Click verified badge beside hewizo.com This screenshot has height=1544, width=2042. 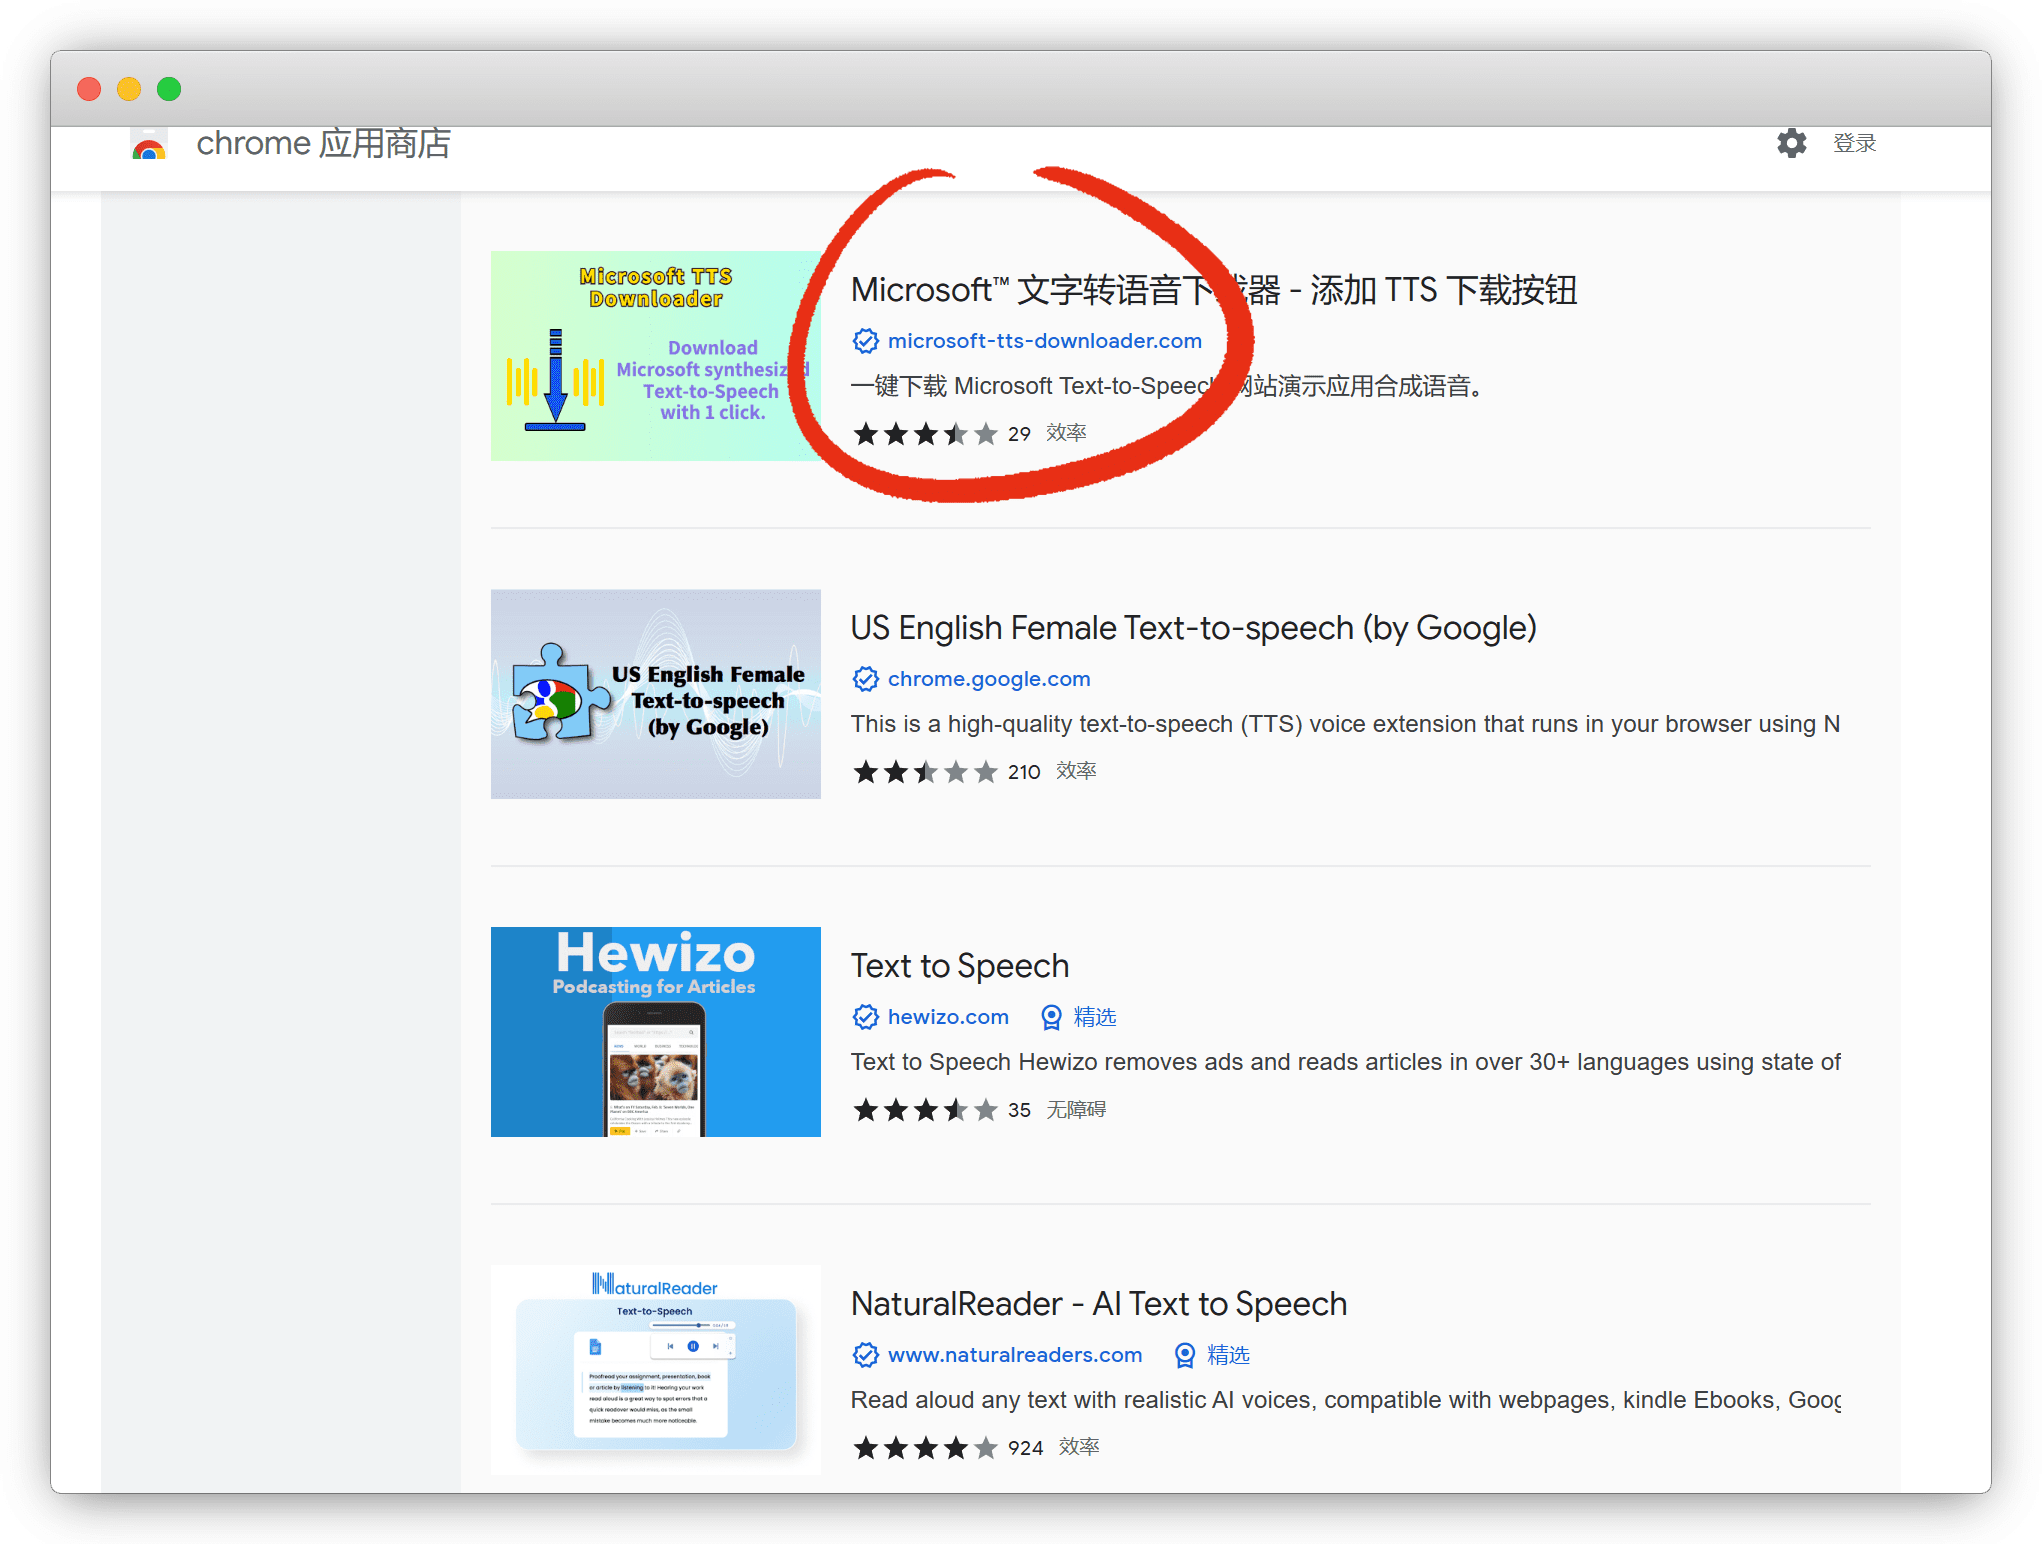[865, 1017]
